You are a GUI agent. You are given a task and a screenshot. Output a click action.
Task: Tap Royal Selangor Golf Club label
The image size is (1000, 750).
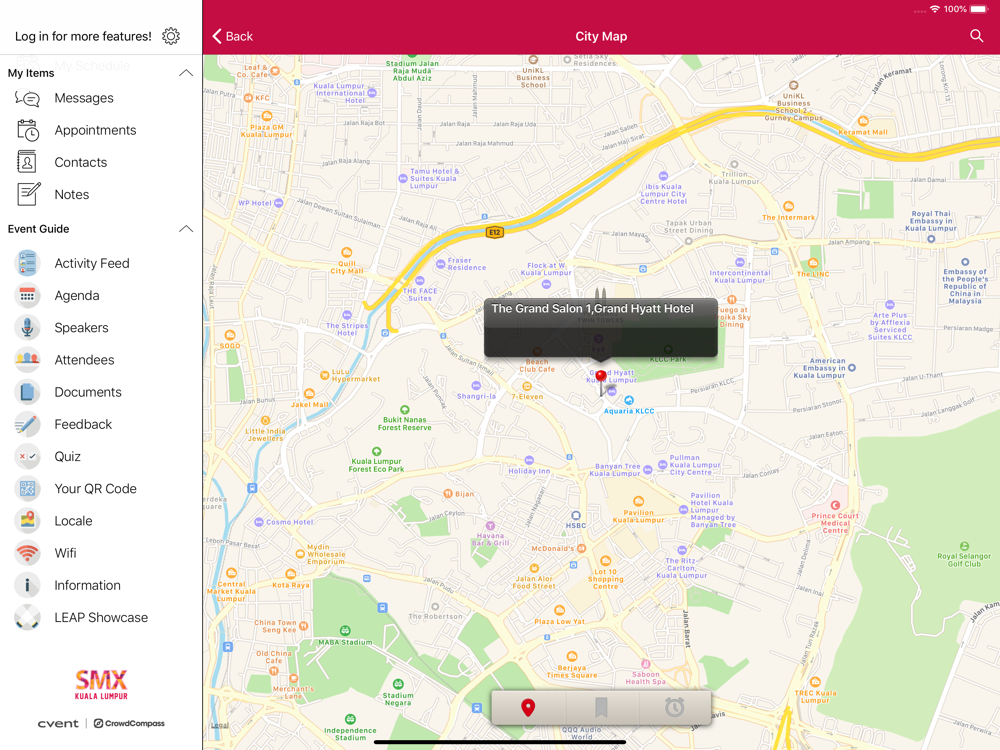(964, 560)
